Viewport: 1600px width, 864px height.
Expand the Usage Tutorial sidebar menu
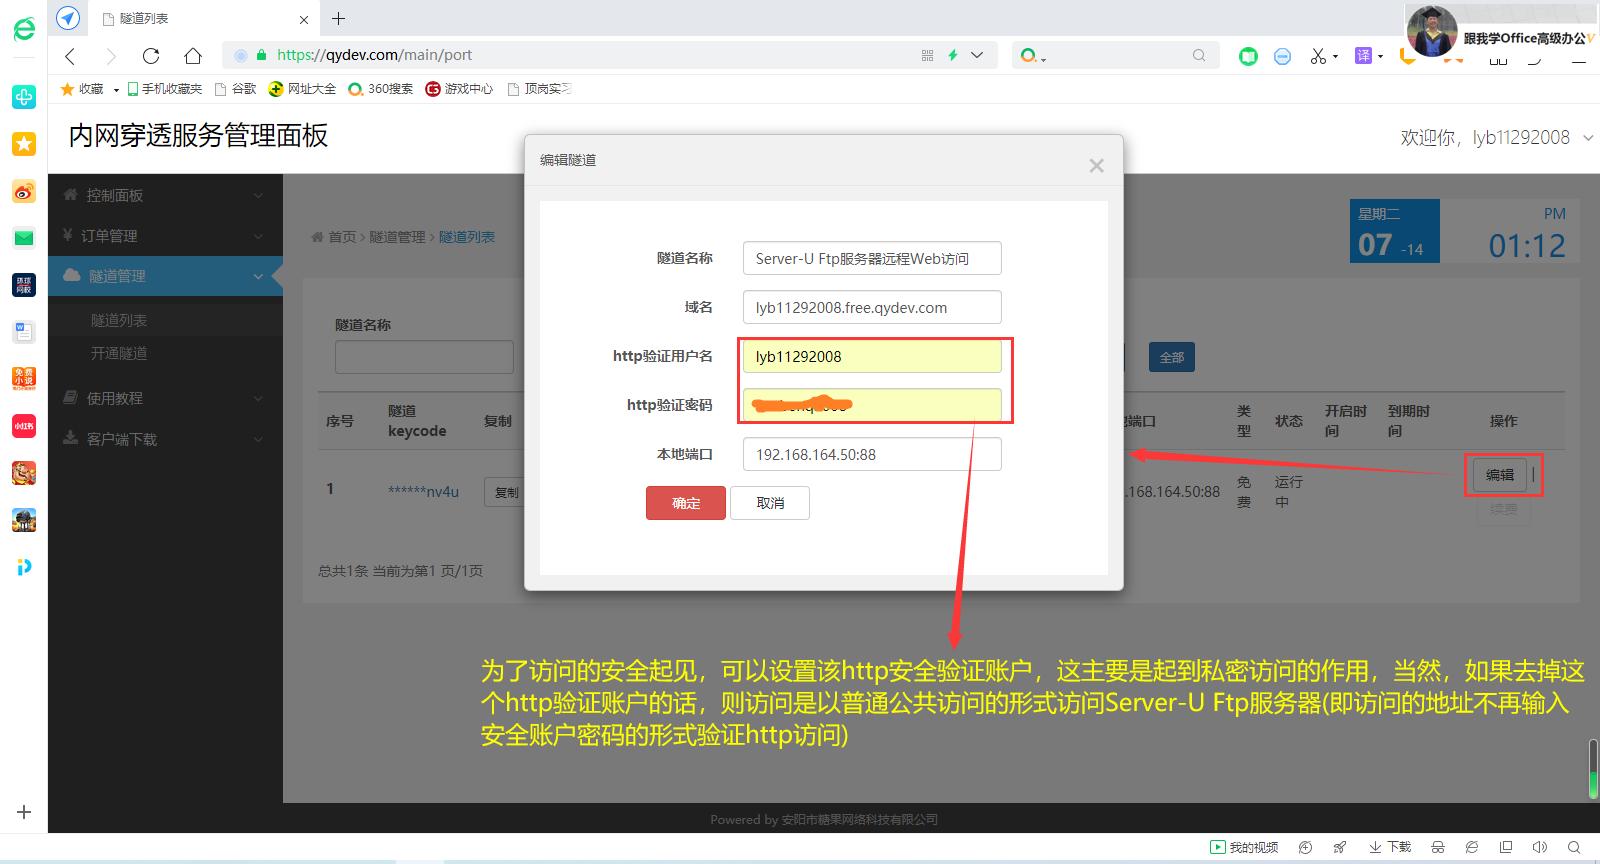pos(165,398)
